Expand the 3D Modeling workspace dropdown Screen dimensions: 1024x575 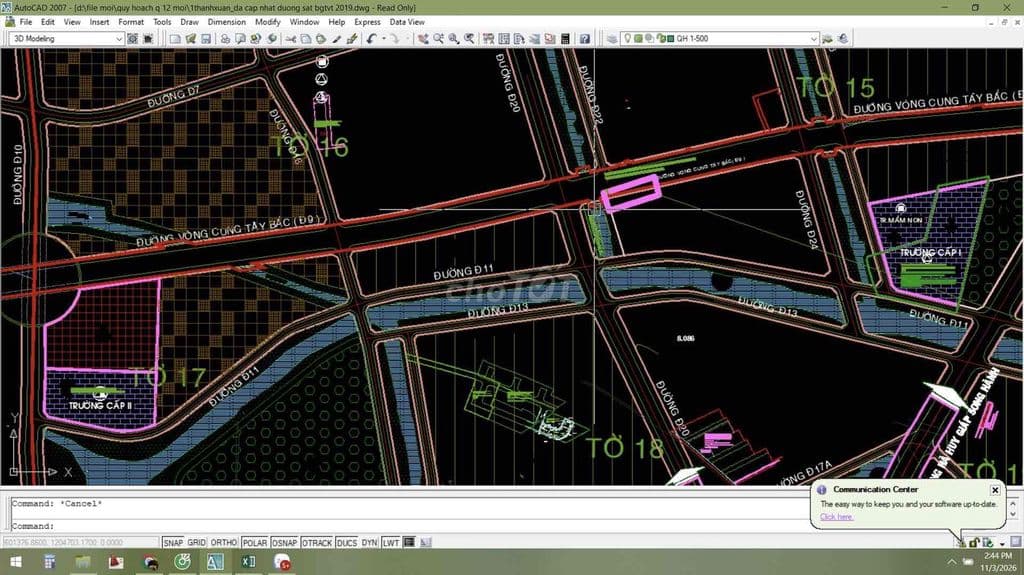pos(119,39)
